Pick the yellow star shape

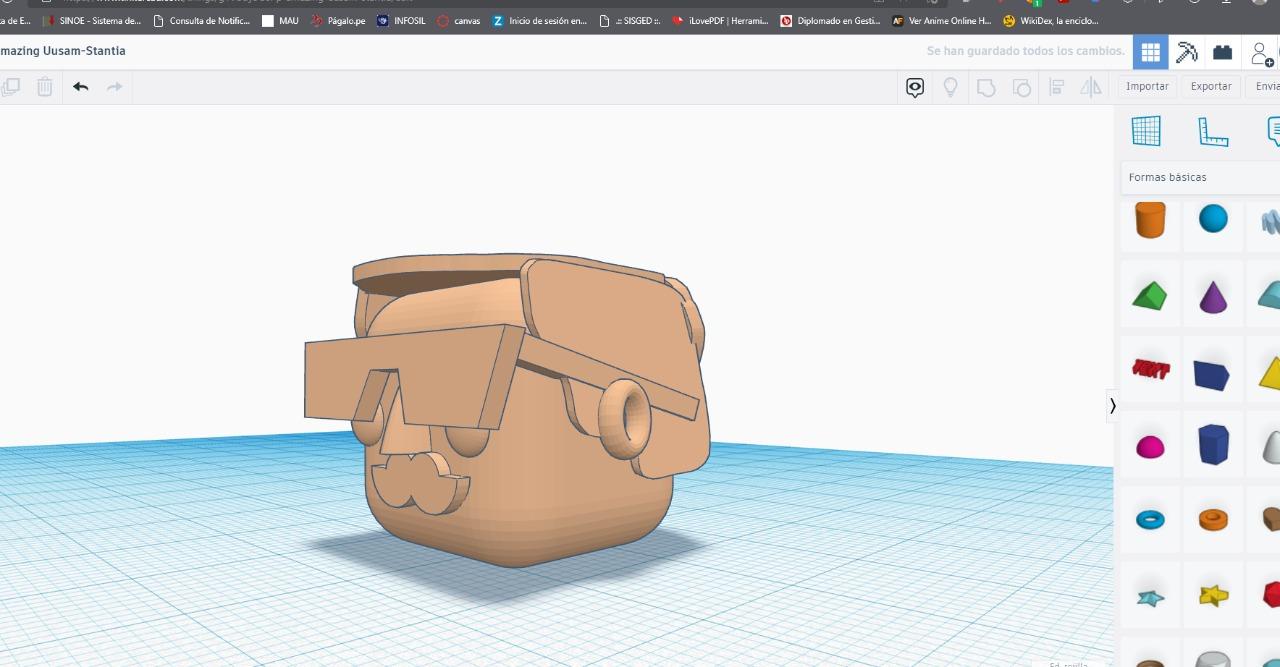tap(1213, 596)
